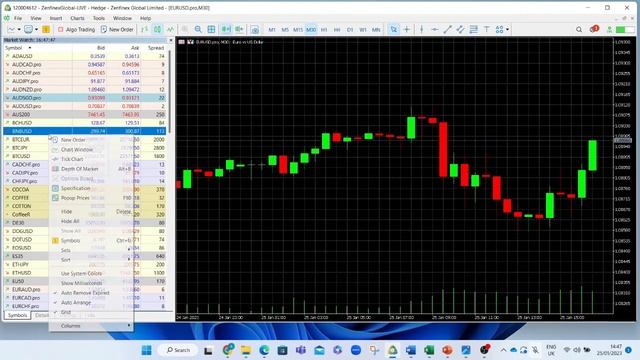Viewport: 640px width, 360px height.
Task: Select the MN timeframe
Action: 376,29
